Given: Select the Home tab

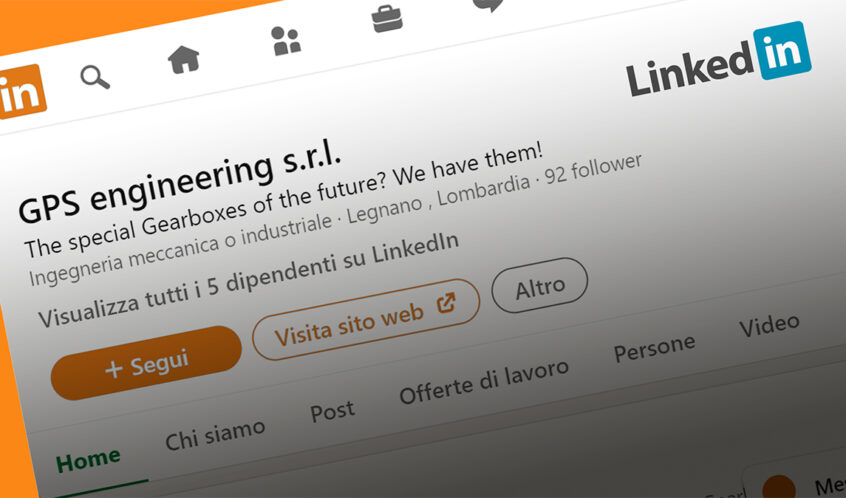Looking at the screenshot, I should coord(88,461).
